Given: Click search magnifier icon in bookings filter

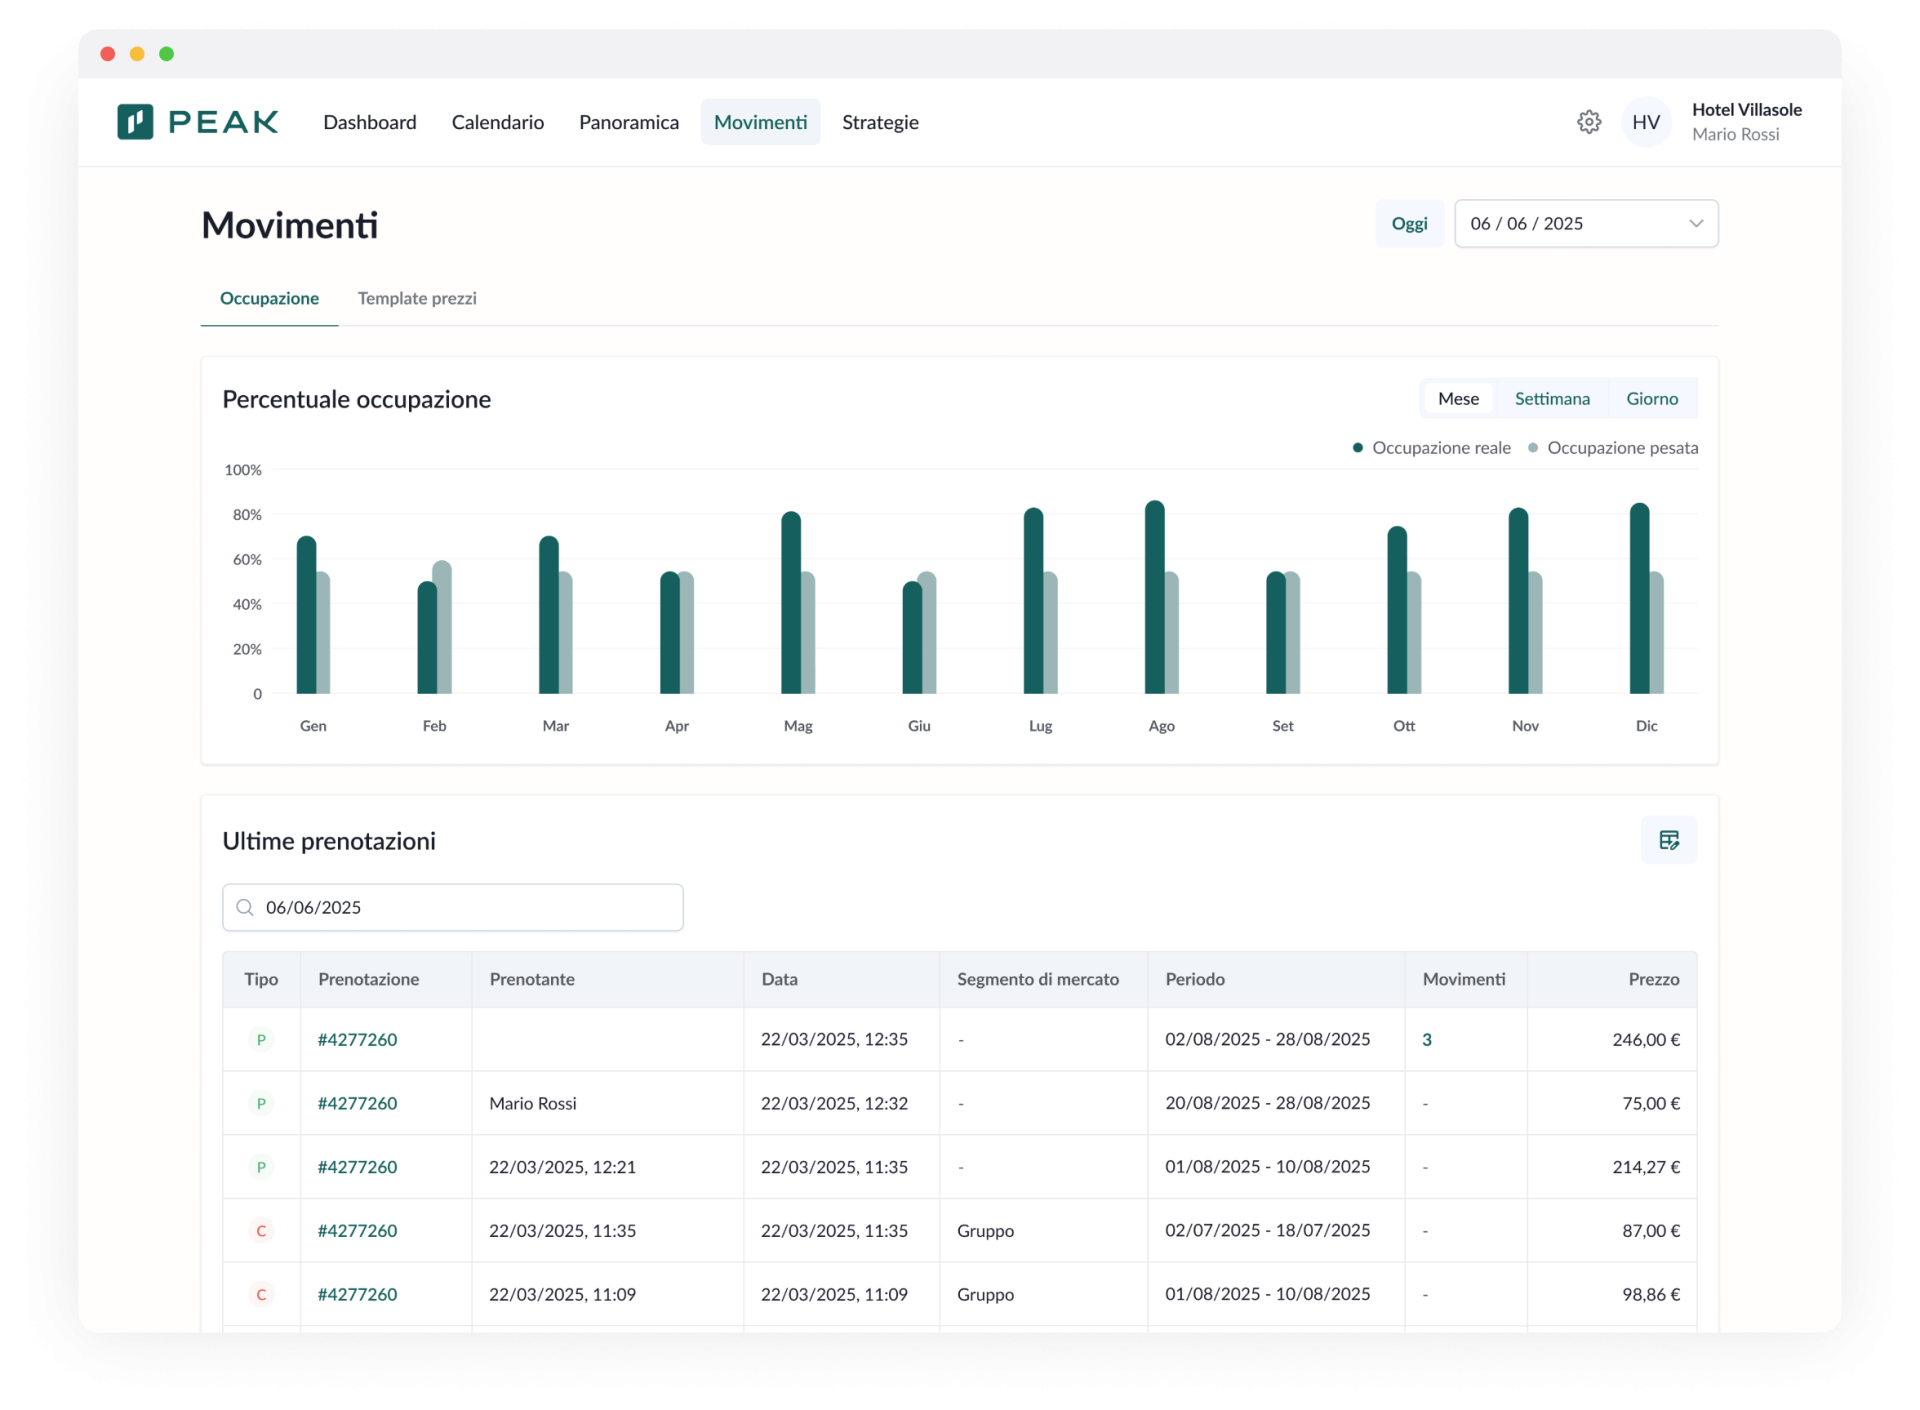Looking at the screenshot, I should click(245, 907).
